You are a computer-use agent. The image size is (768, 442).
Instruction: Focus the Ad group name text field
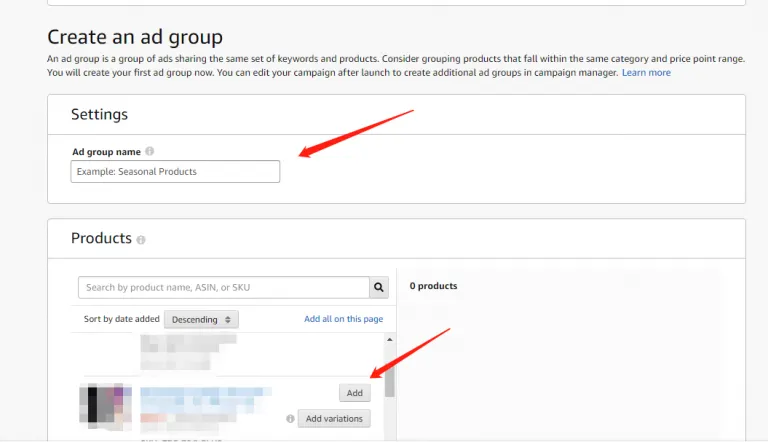[x=175, y=172]
